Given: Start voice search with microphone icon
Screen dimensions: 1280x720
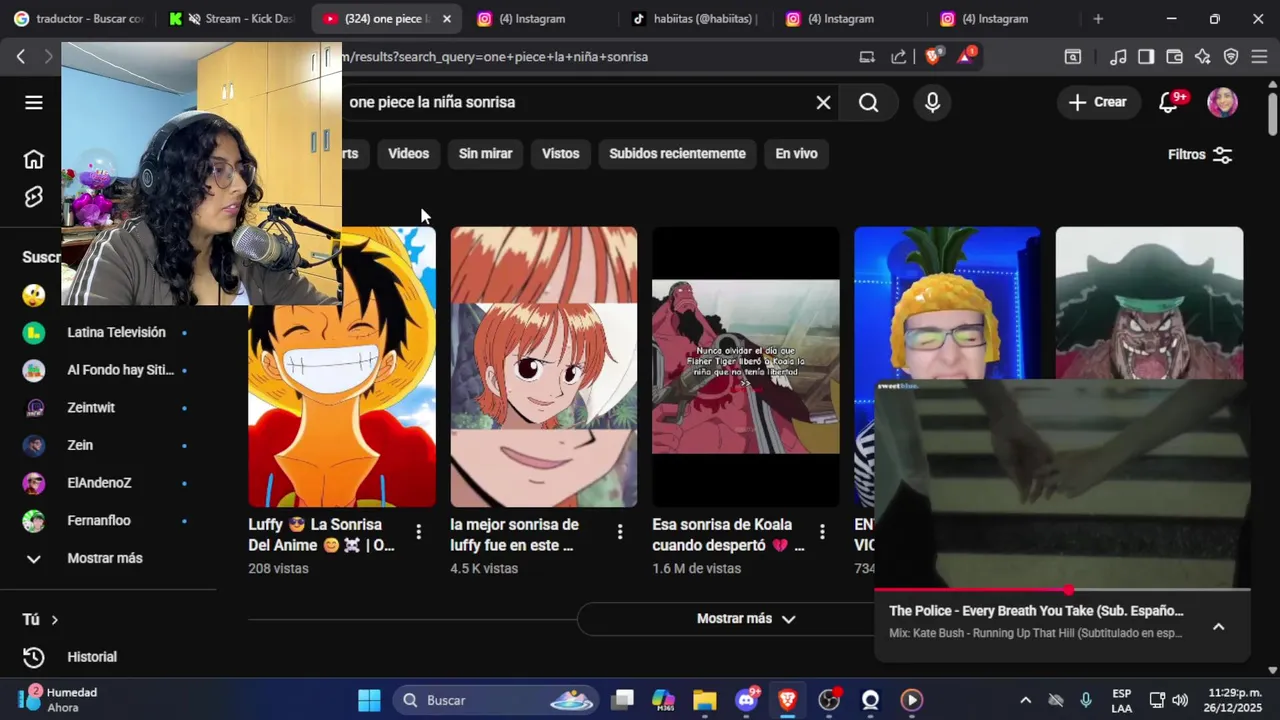Looking at the screenshot, I should (932, 102).
